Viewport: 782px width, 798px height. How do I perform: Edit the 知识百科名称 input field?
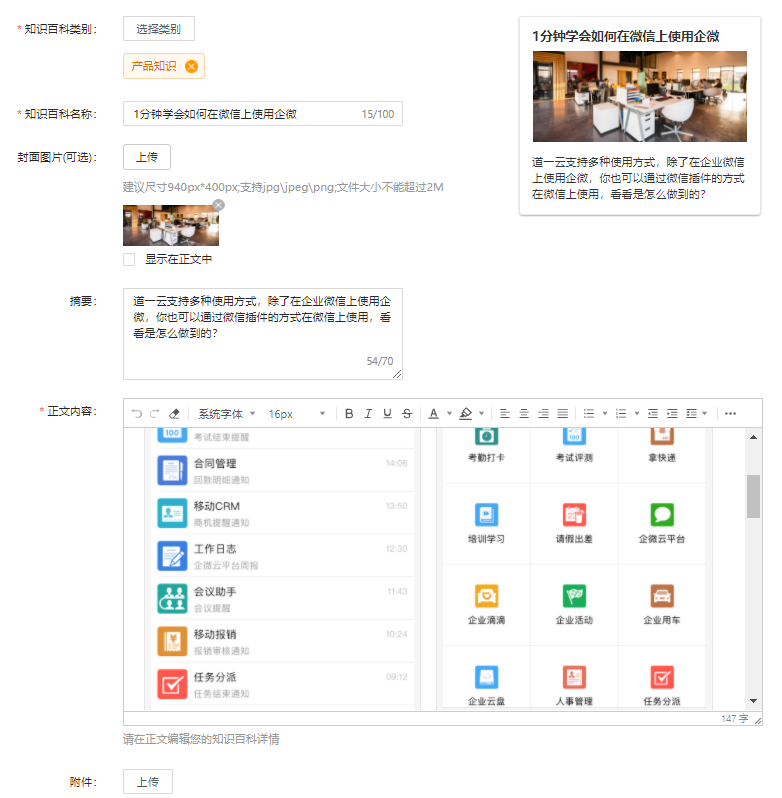coord(263,114)
